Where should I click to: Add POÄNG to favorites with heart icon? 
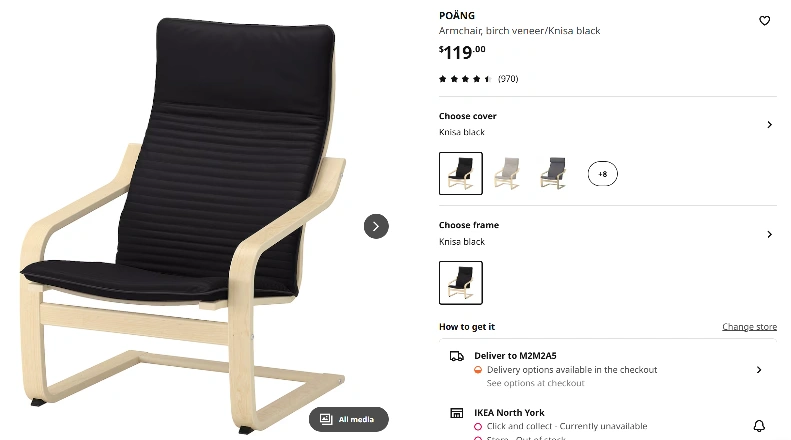tap(764, 21)
